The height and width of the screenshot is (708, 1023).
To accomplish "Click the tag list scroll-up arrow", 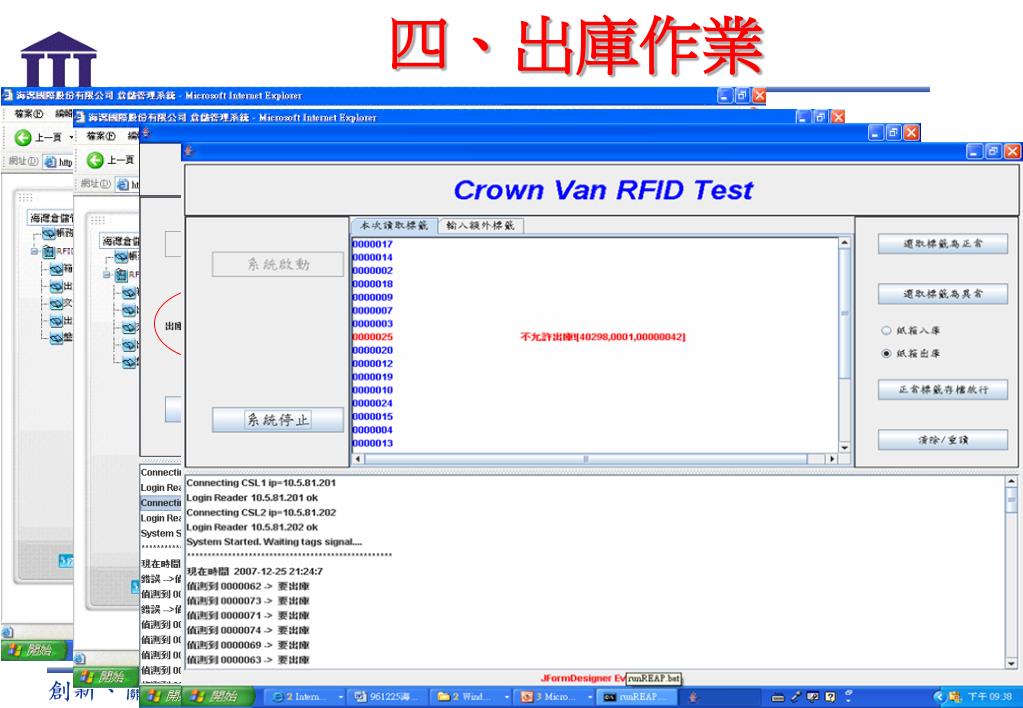I will (x=844, y=243).
